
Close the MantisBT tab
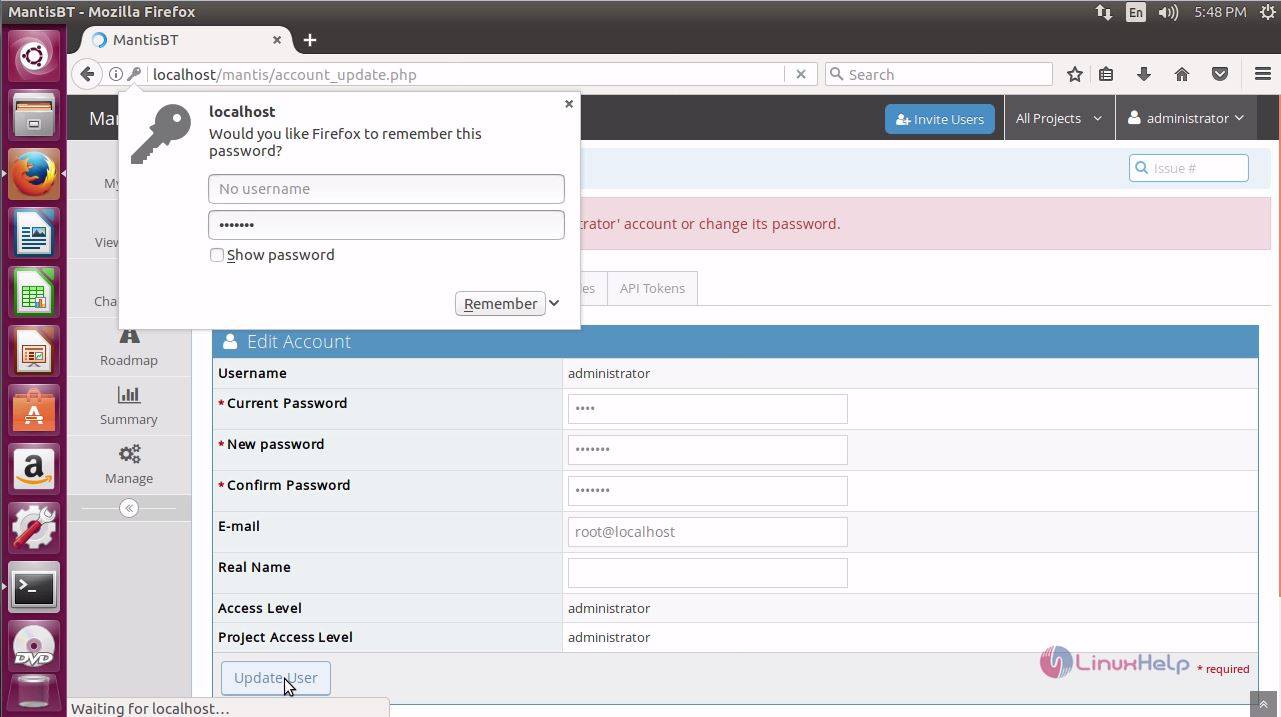[x=277, y=40]
